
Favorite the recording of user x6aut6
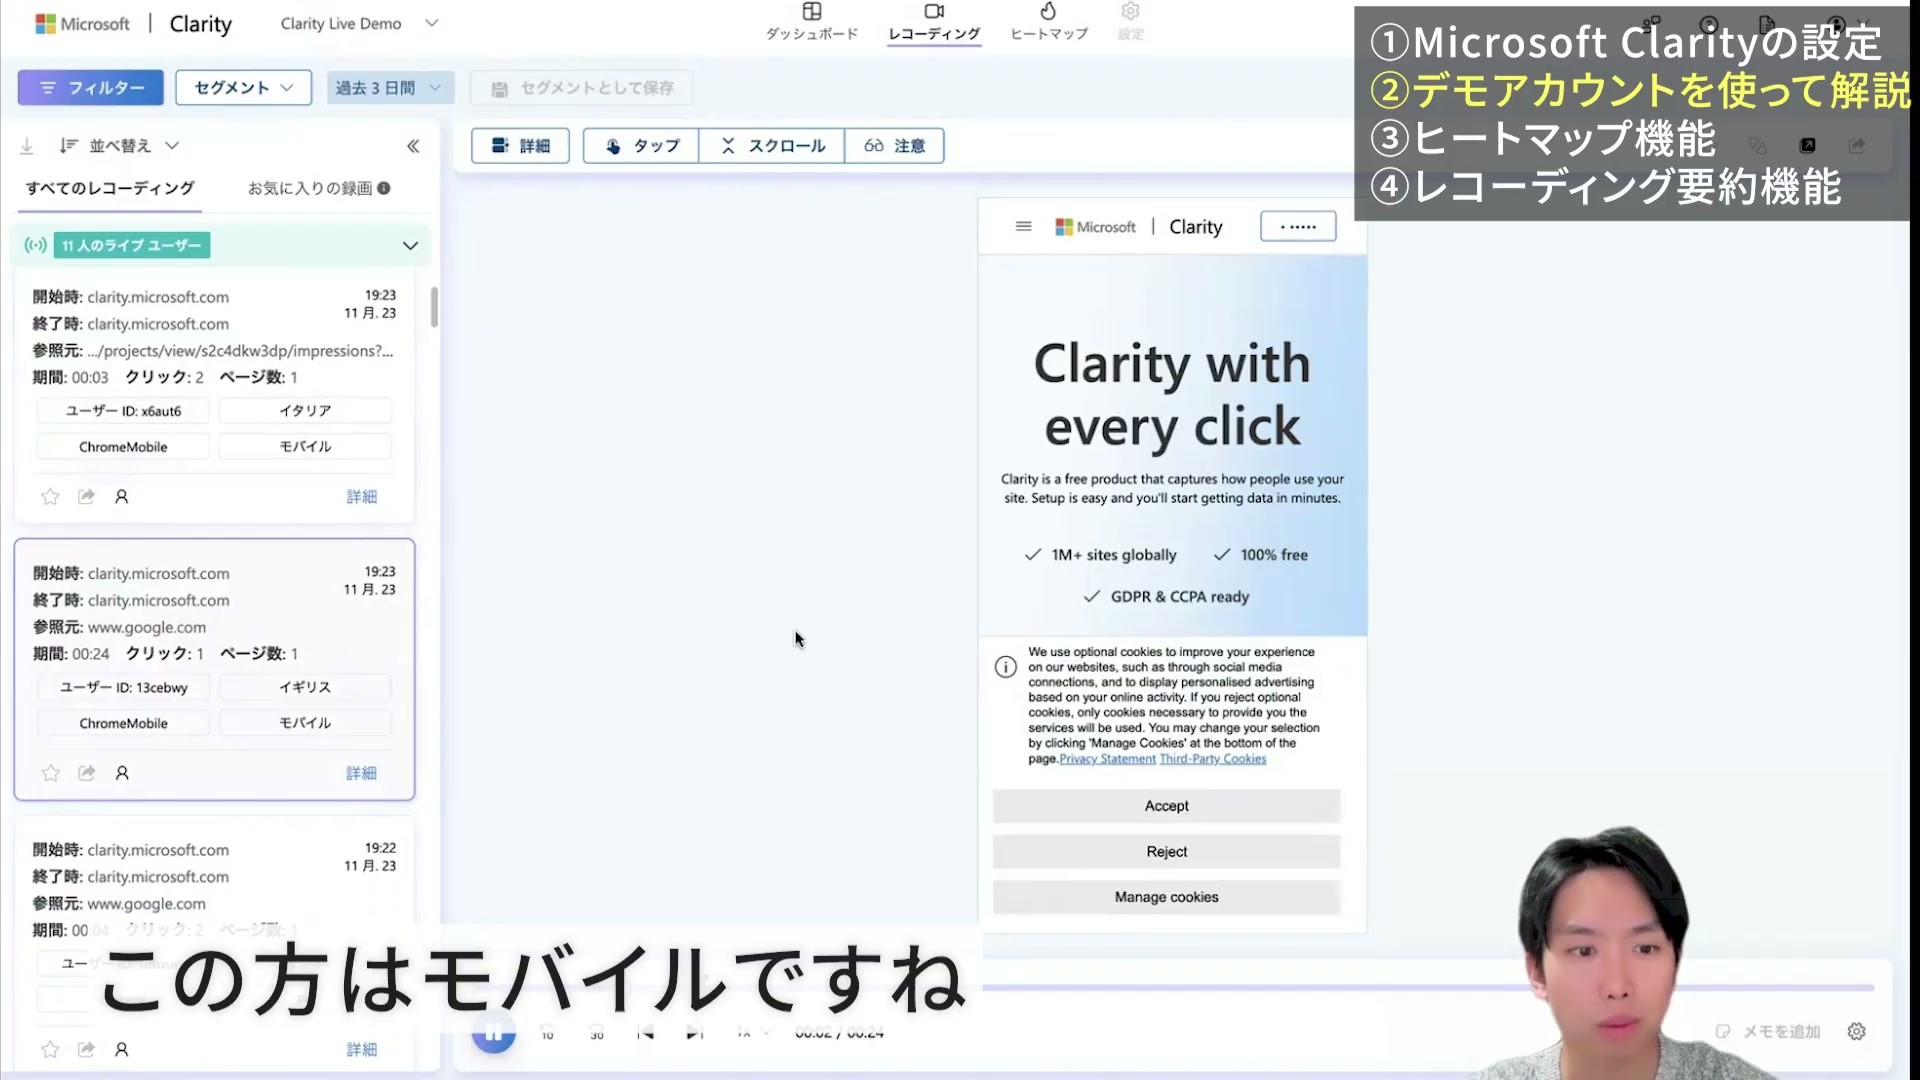[50, 497]
